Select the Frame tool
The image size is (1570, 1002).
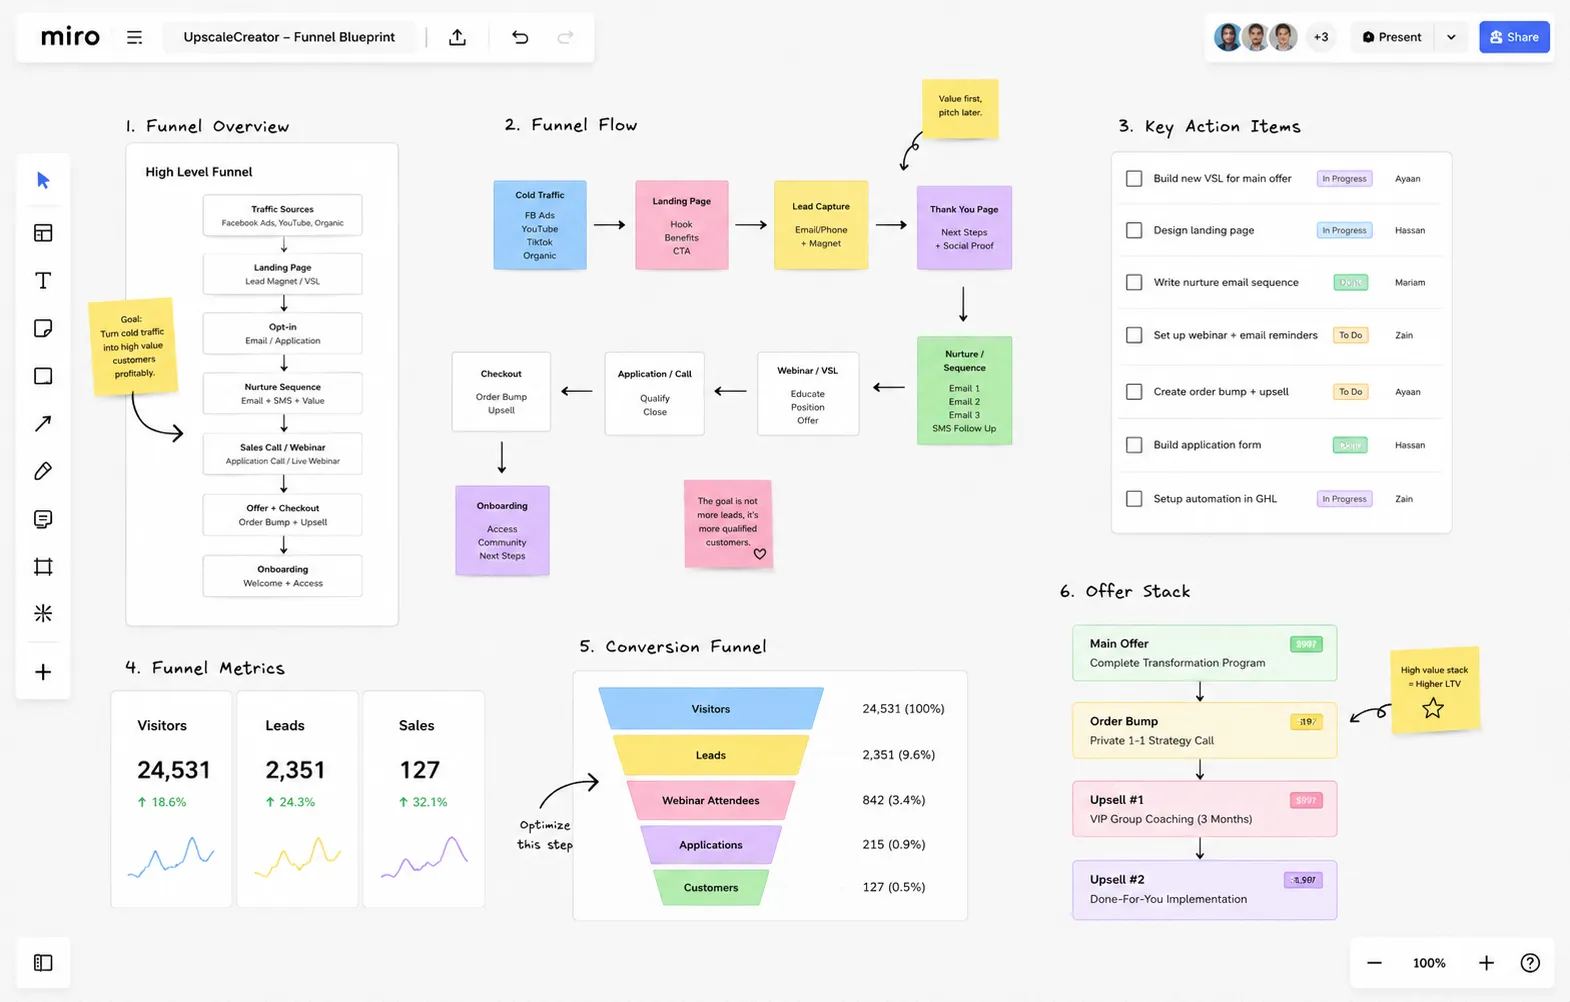point(43,567)
